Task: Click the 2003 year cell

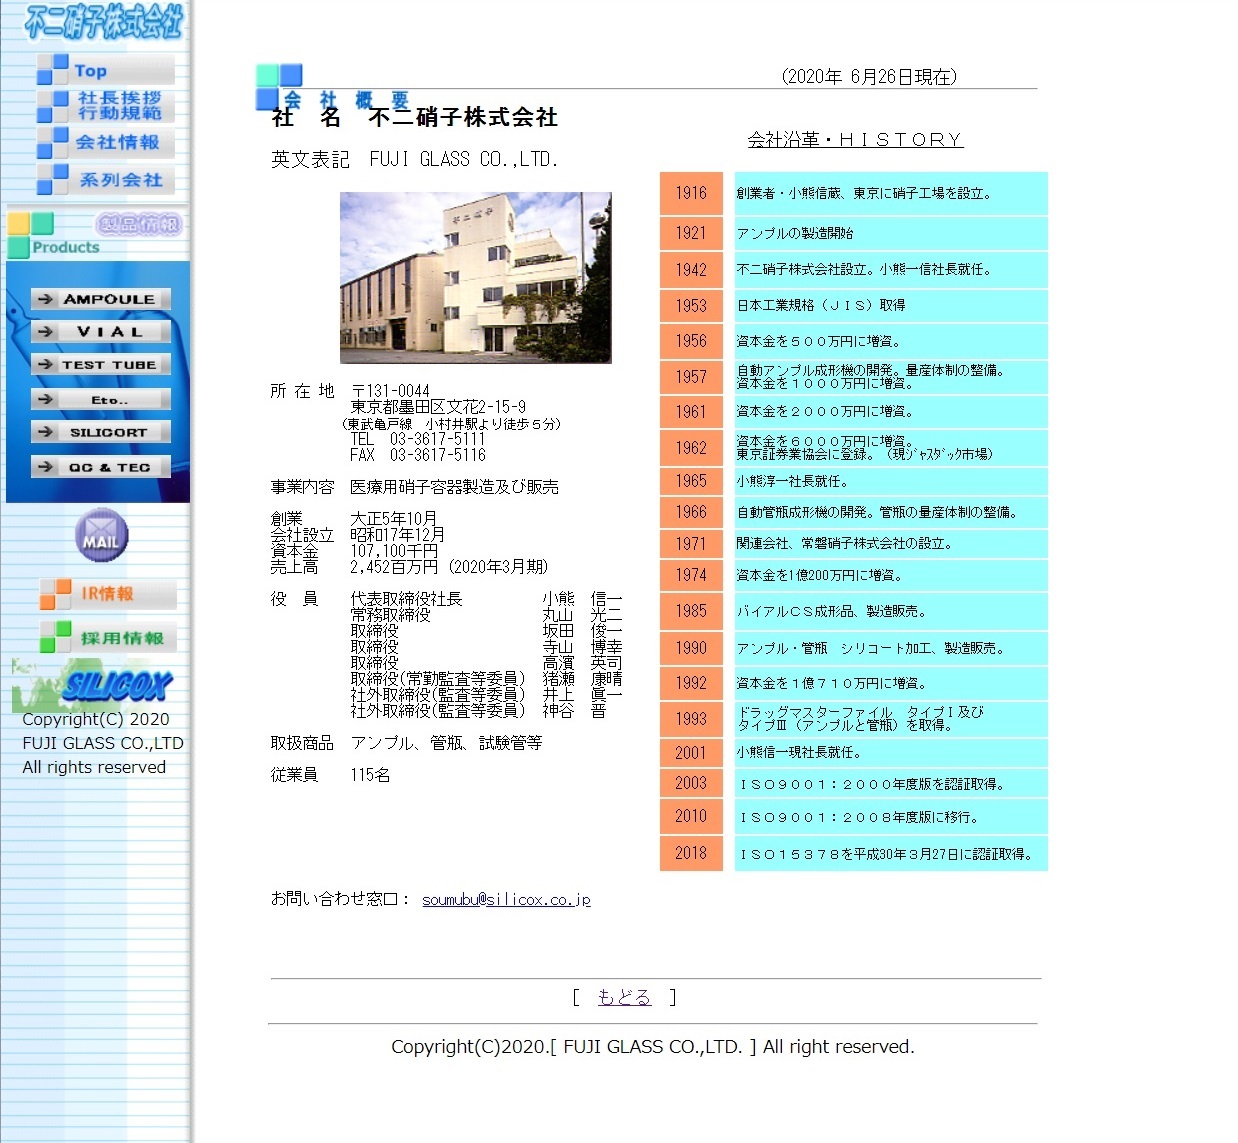Action: point(691,783)
